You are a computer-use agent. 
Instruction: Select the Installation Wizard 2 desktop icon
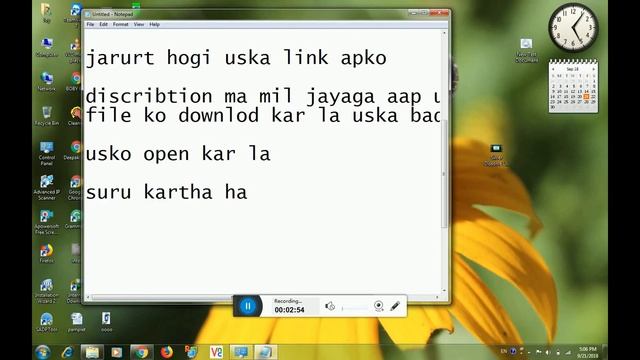pyautogui.click(x=47, y=291)
